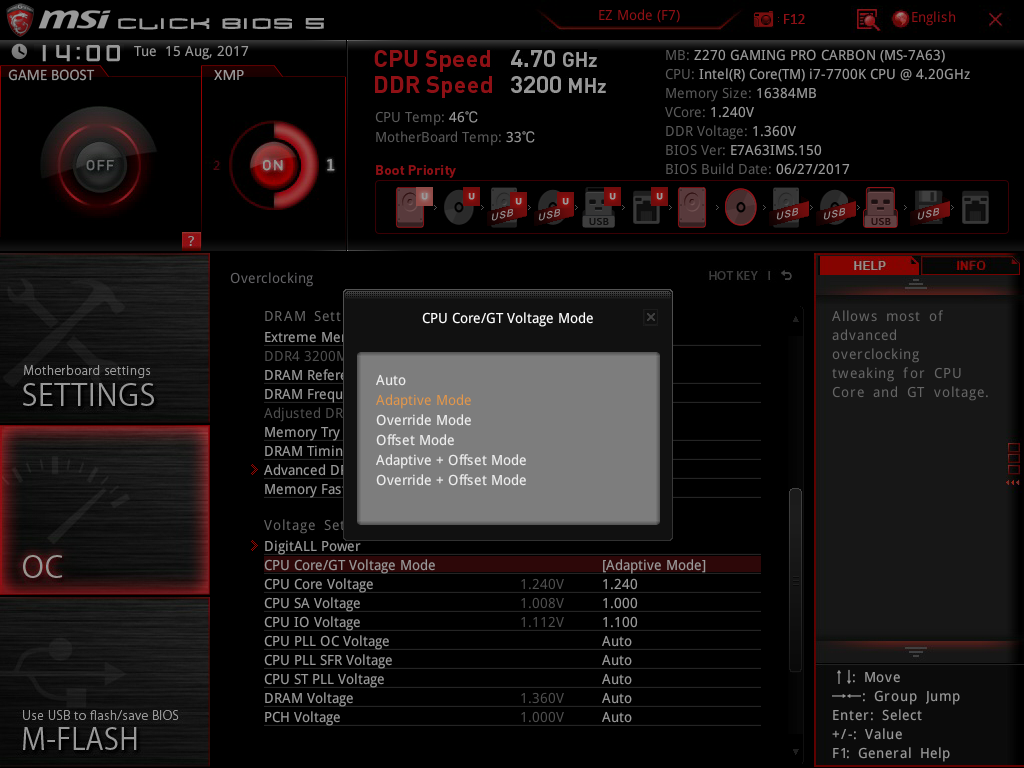The height and width of the screenshot is (768, 1024).
Task: Choose Auto in the voltage mode list
Action: [x=391, y=380]
